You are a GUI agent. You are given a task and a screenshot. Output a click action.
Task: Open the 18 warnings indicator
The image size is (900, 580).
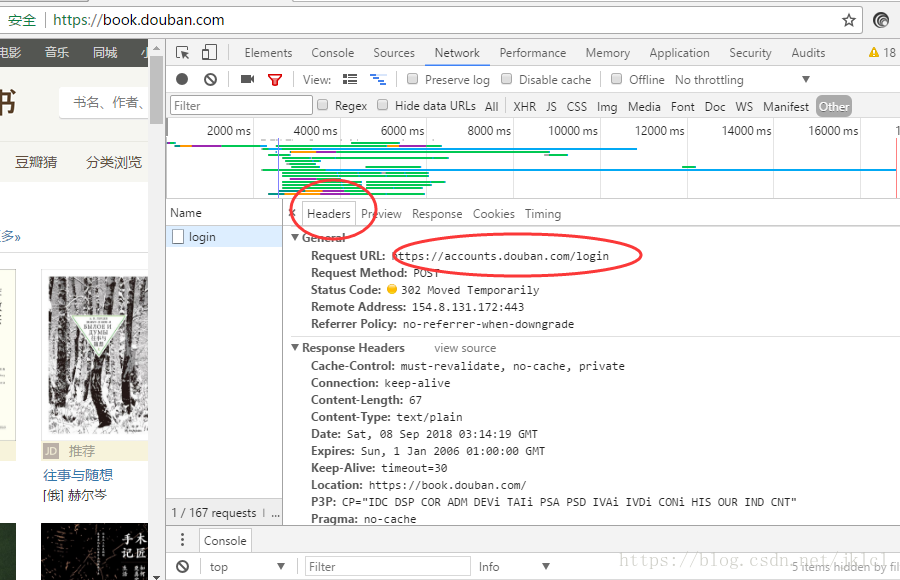pos(882,52)
